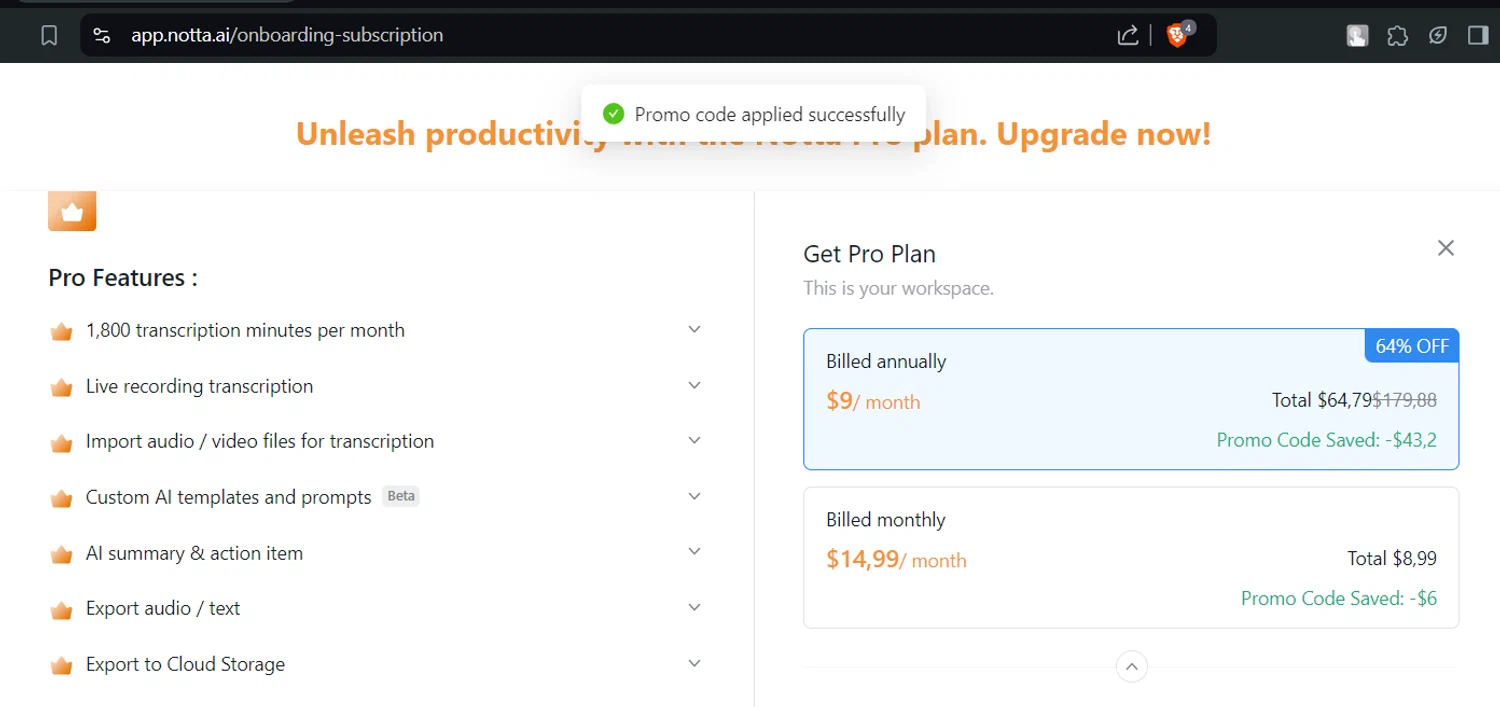Image resolution: width=1500 pixels, height=707 pixels.
Task: Toggle the browser sidebar panel icon
Action: point(1477,36)
